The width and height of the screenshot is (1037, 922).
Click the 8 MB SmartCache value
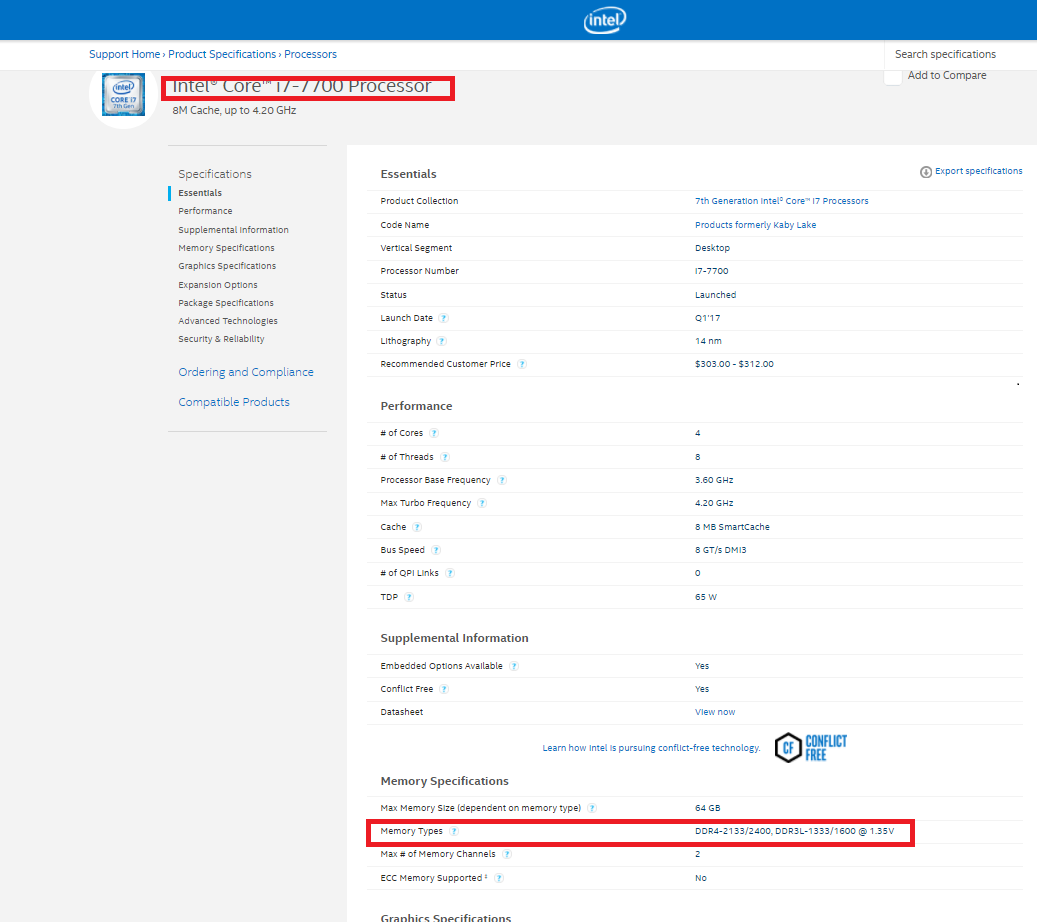[732, 527]
